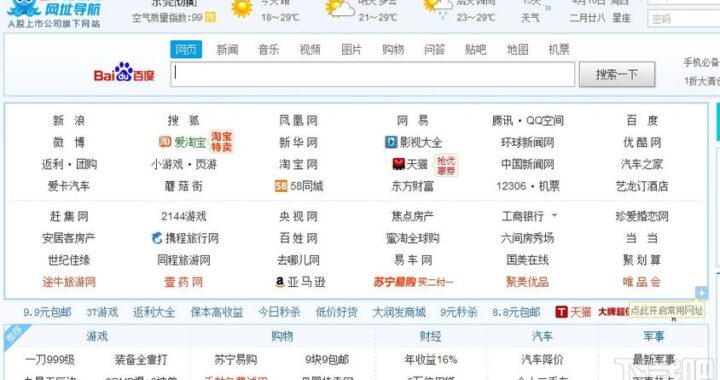Open the 东方财富 link
This screenshot has width=720, height=380.
(x=413, y=186)
